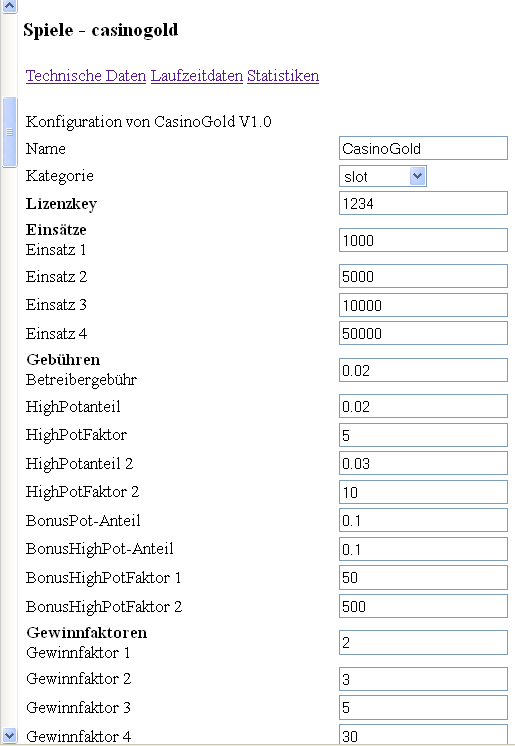This screenshot has height=746, width=515.
Task: Select the Einsatz 1 input field
Action: (x=423, y=240)
